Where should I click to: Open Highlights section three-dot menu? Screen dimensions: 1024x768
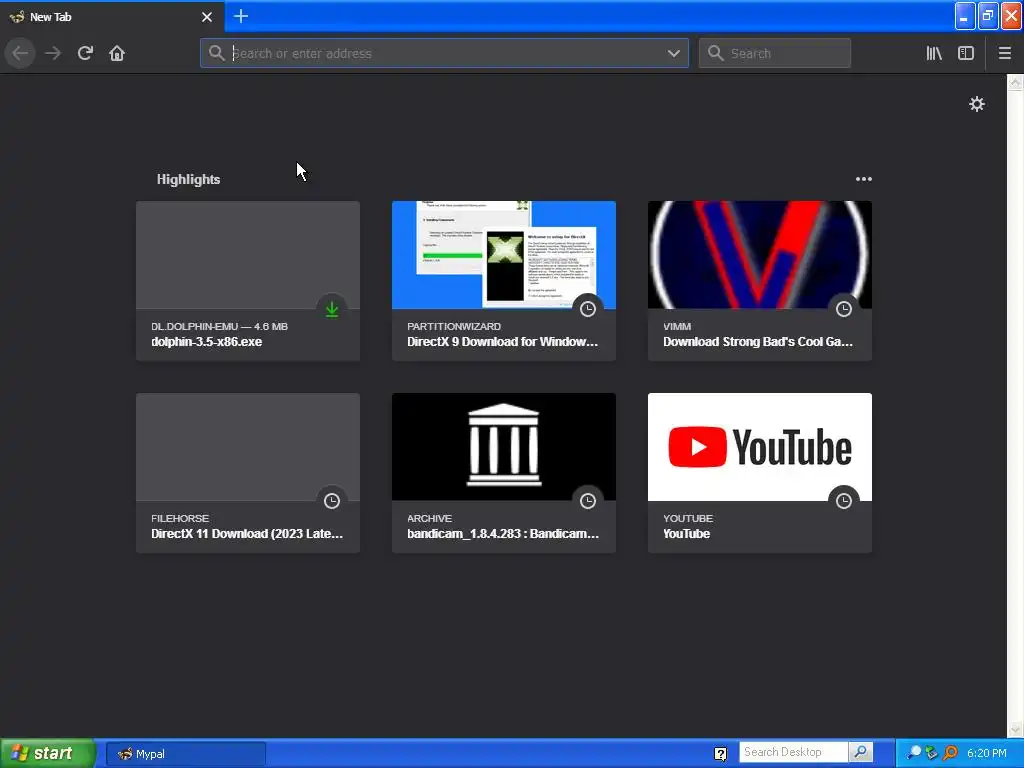tap(863, 179)
